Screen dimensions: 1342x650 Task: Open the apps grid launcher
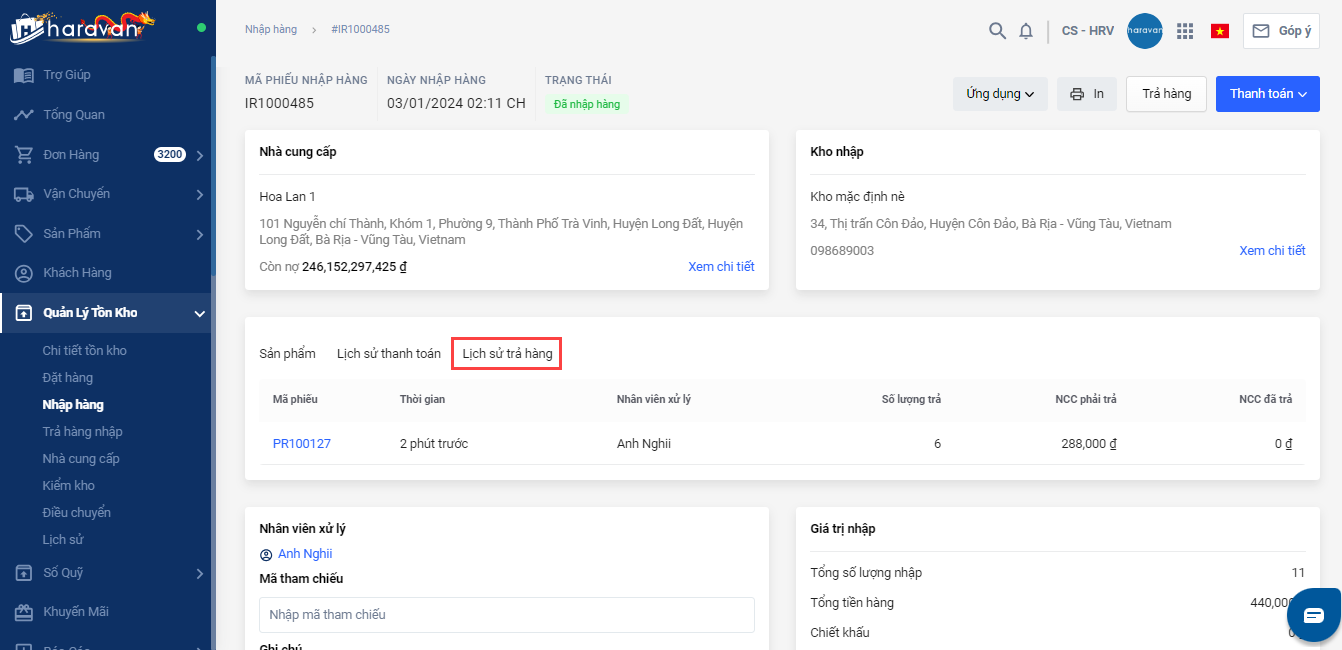(x=1185, y=31)
